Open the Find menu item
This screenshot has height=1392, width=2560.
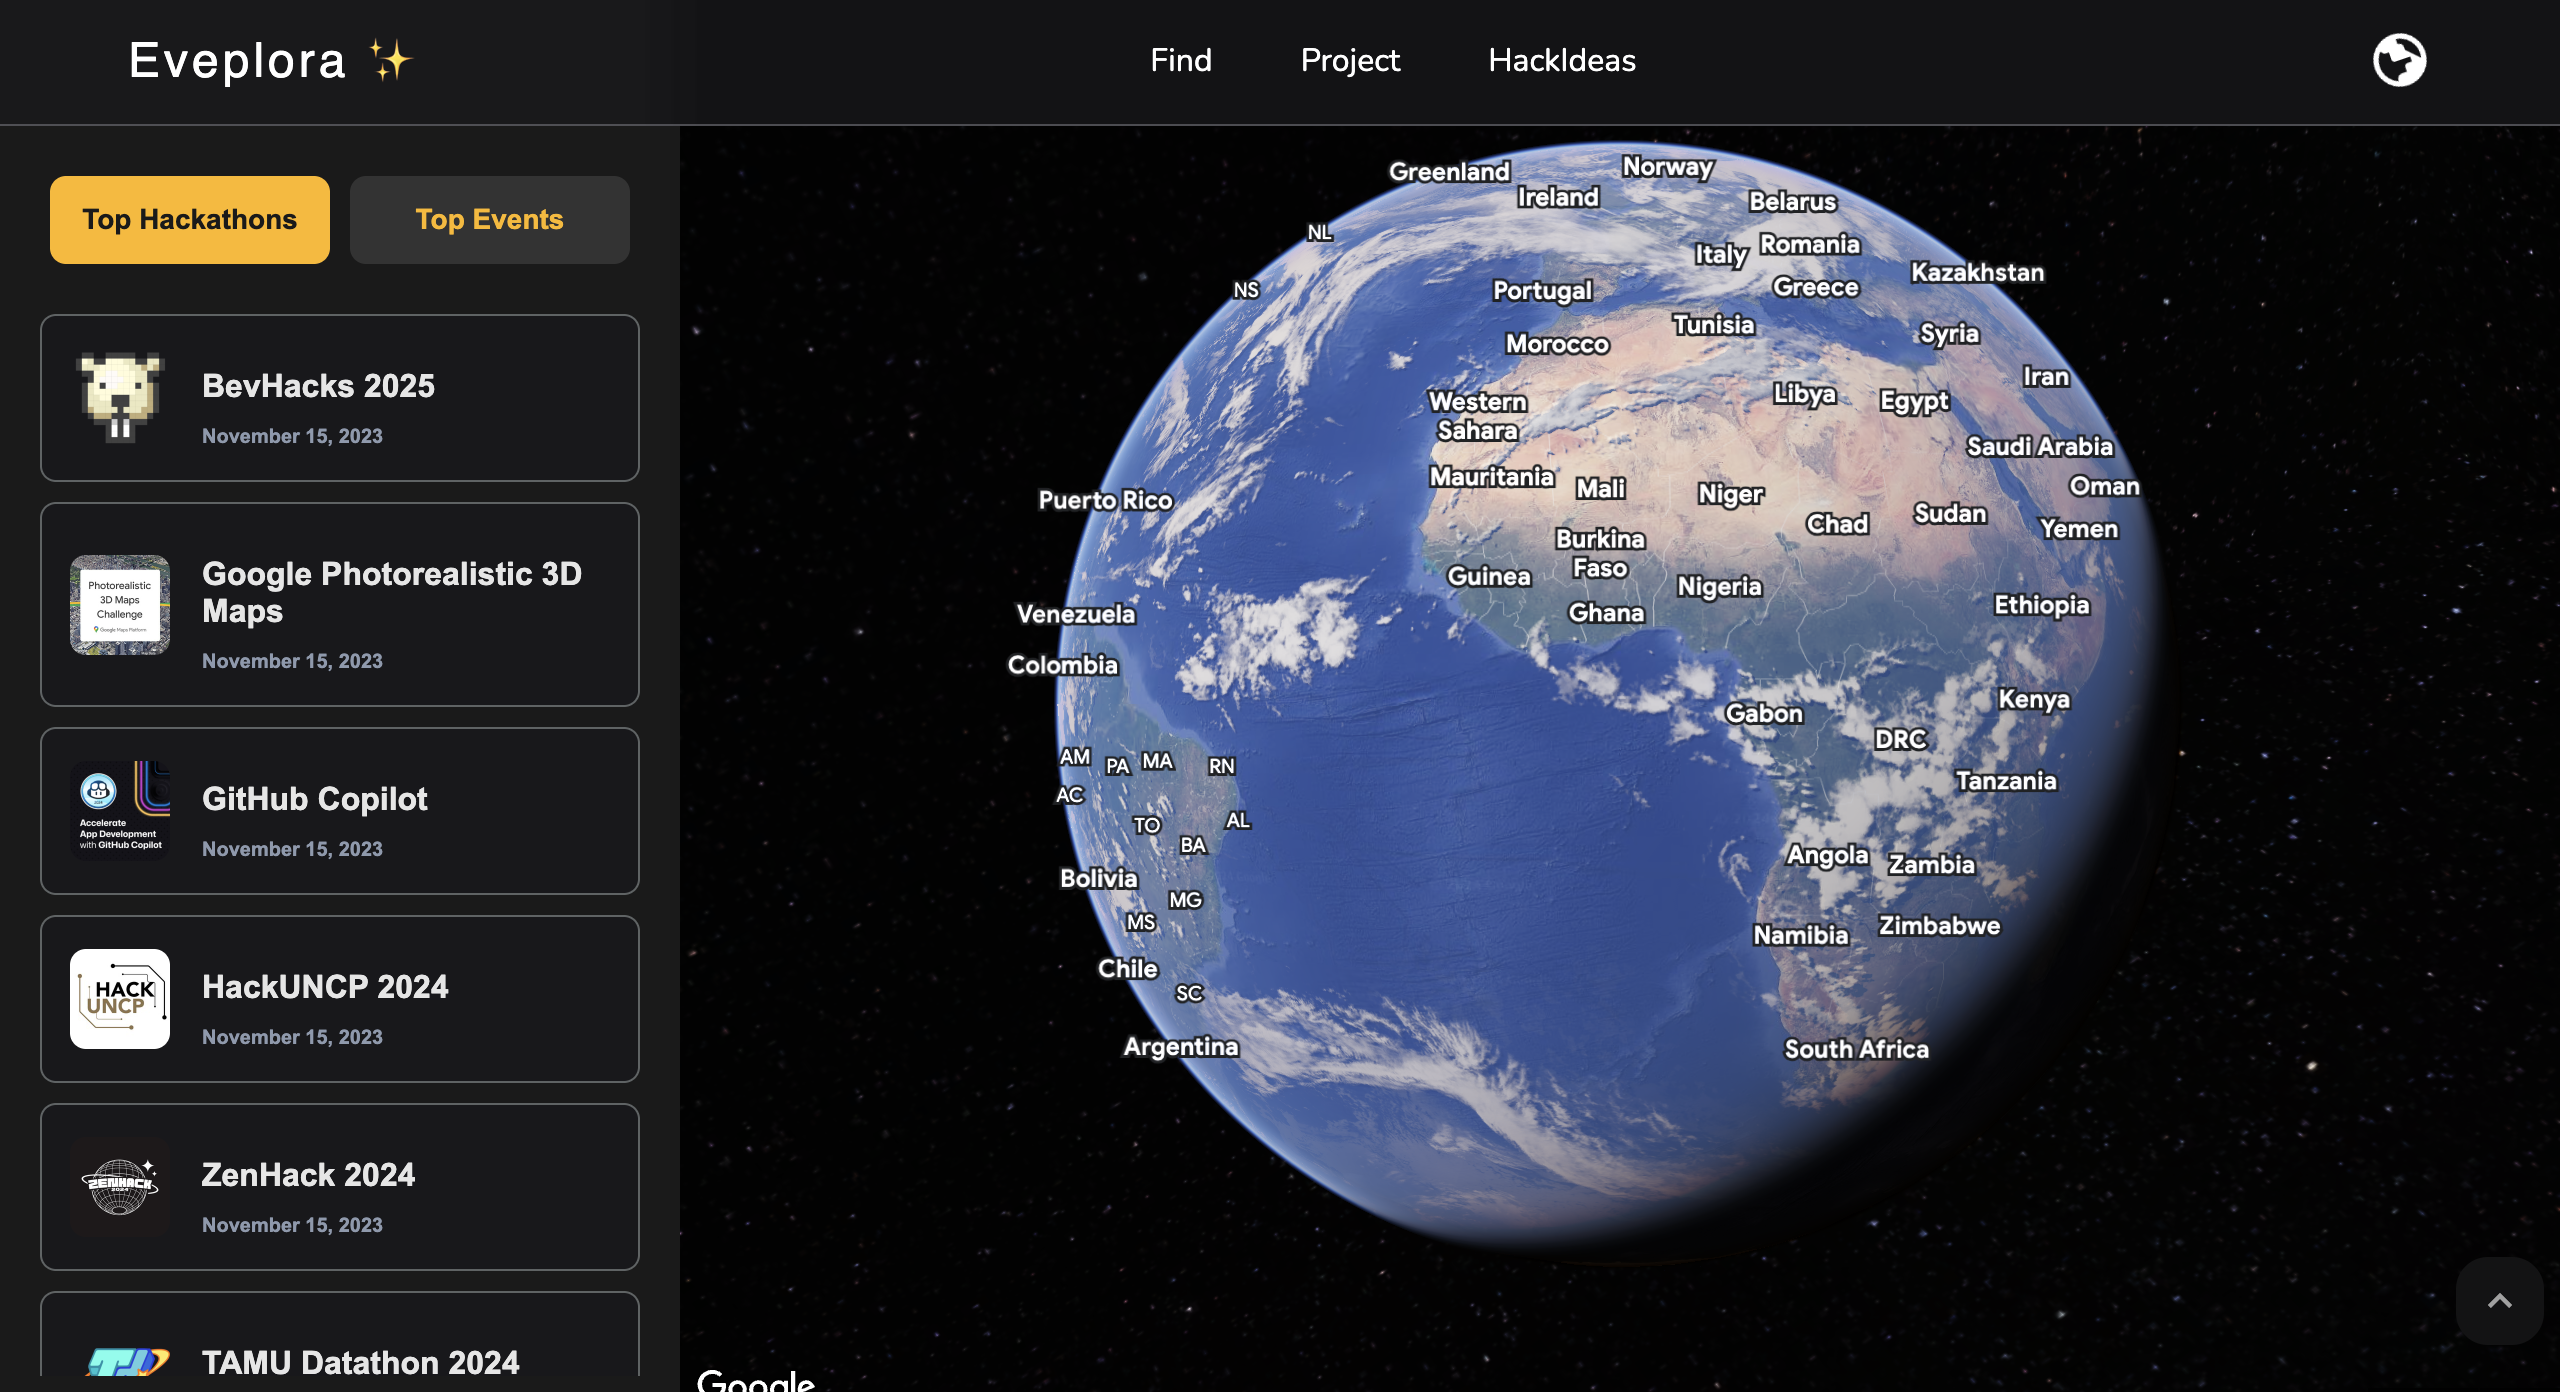click(x=1180, y=60)
